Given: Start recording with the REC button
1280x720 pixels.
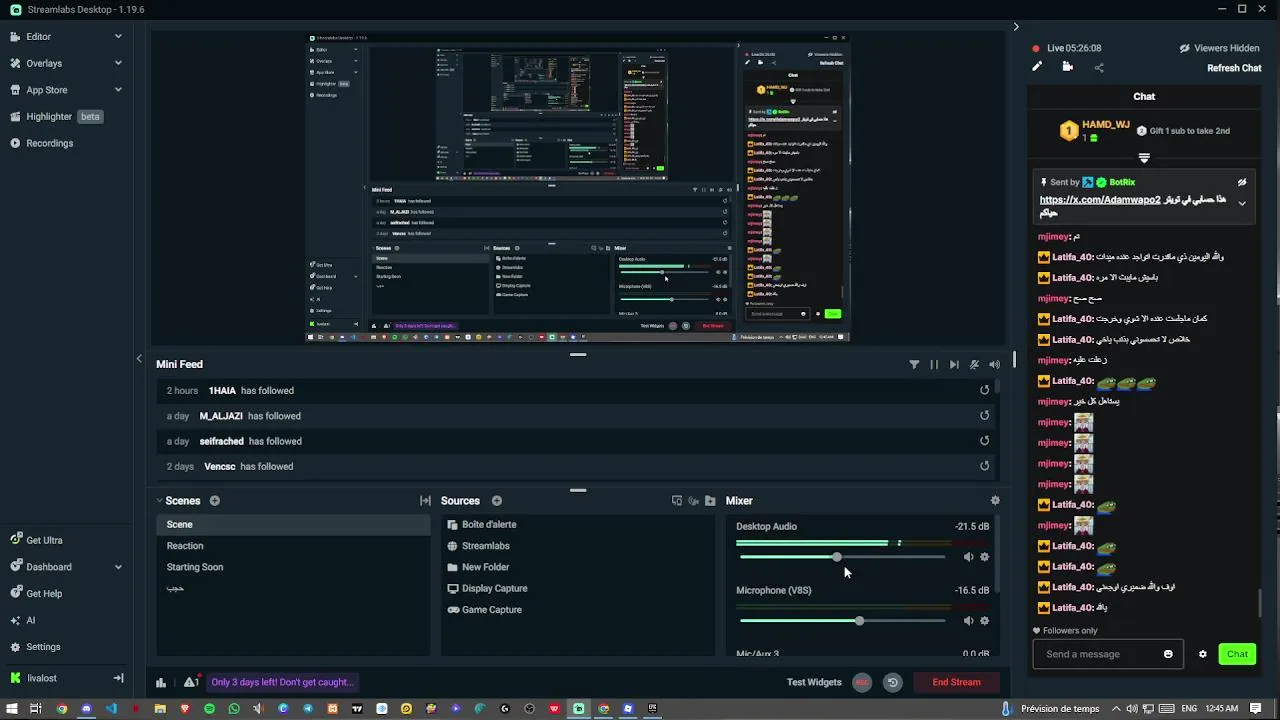Looking at the screenshot, I should [x=862, y=683].
